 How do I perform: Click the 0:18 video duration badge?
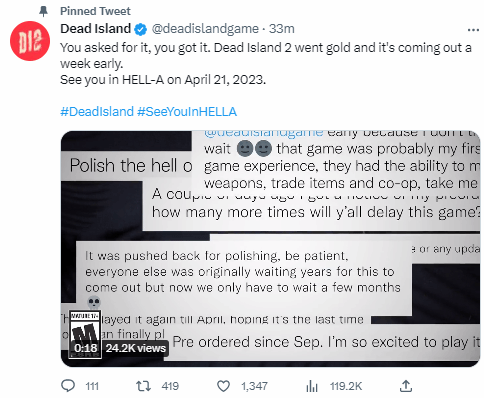coord(86,348)
